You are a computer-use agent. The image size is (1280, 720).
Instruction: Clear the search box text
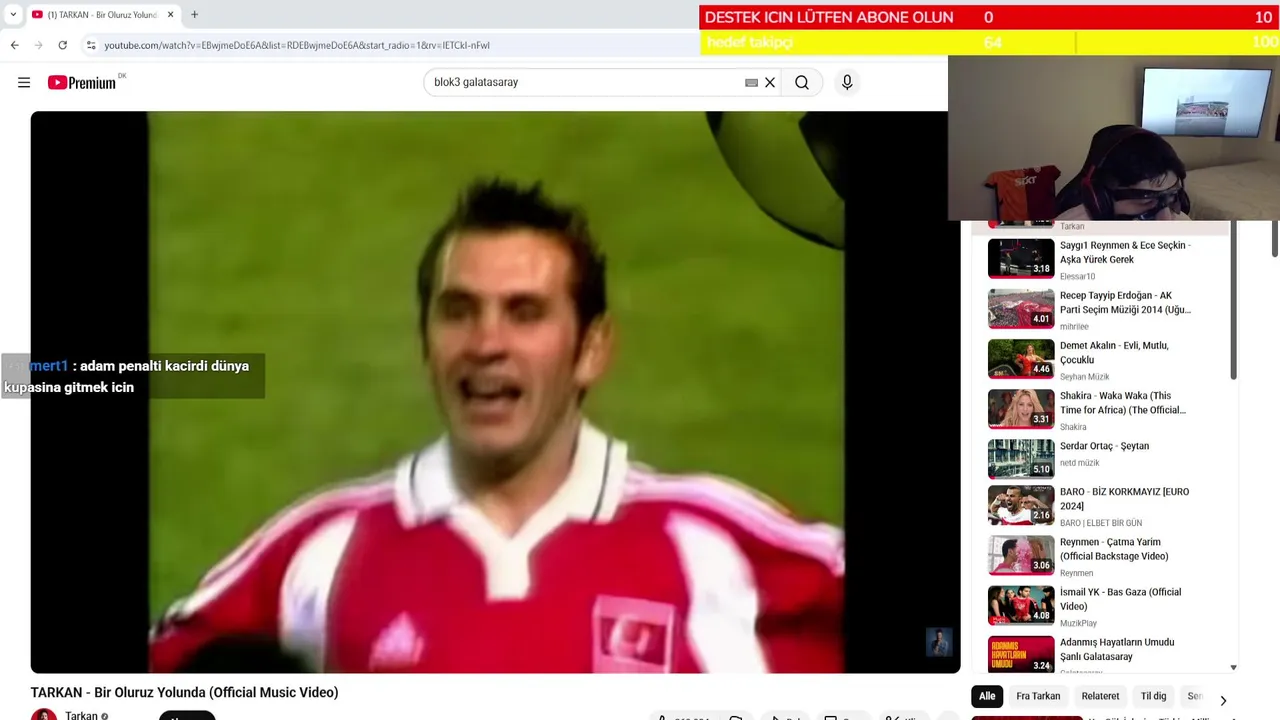(770, 83)
